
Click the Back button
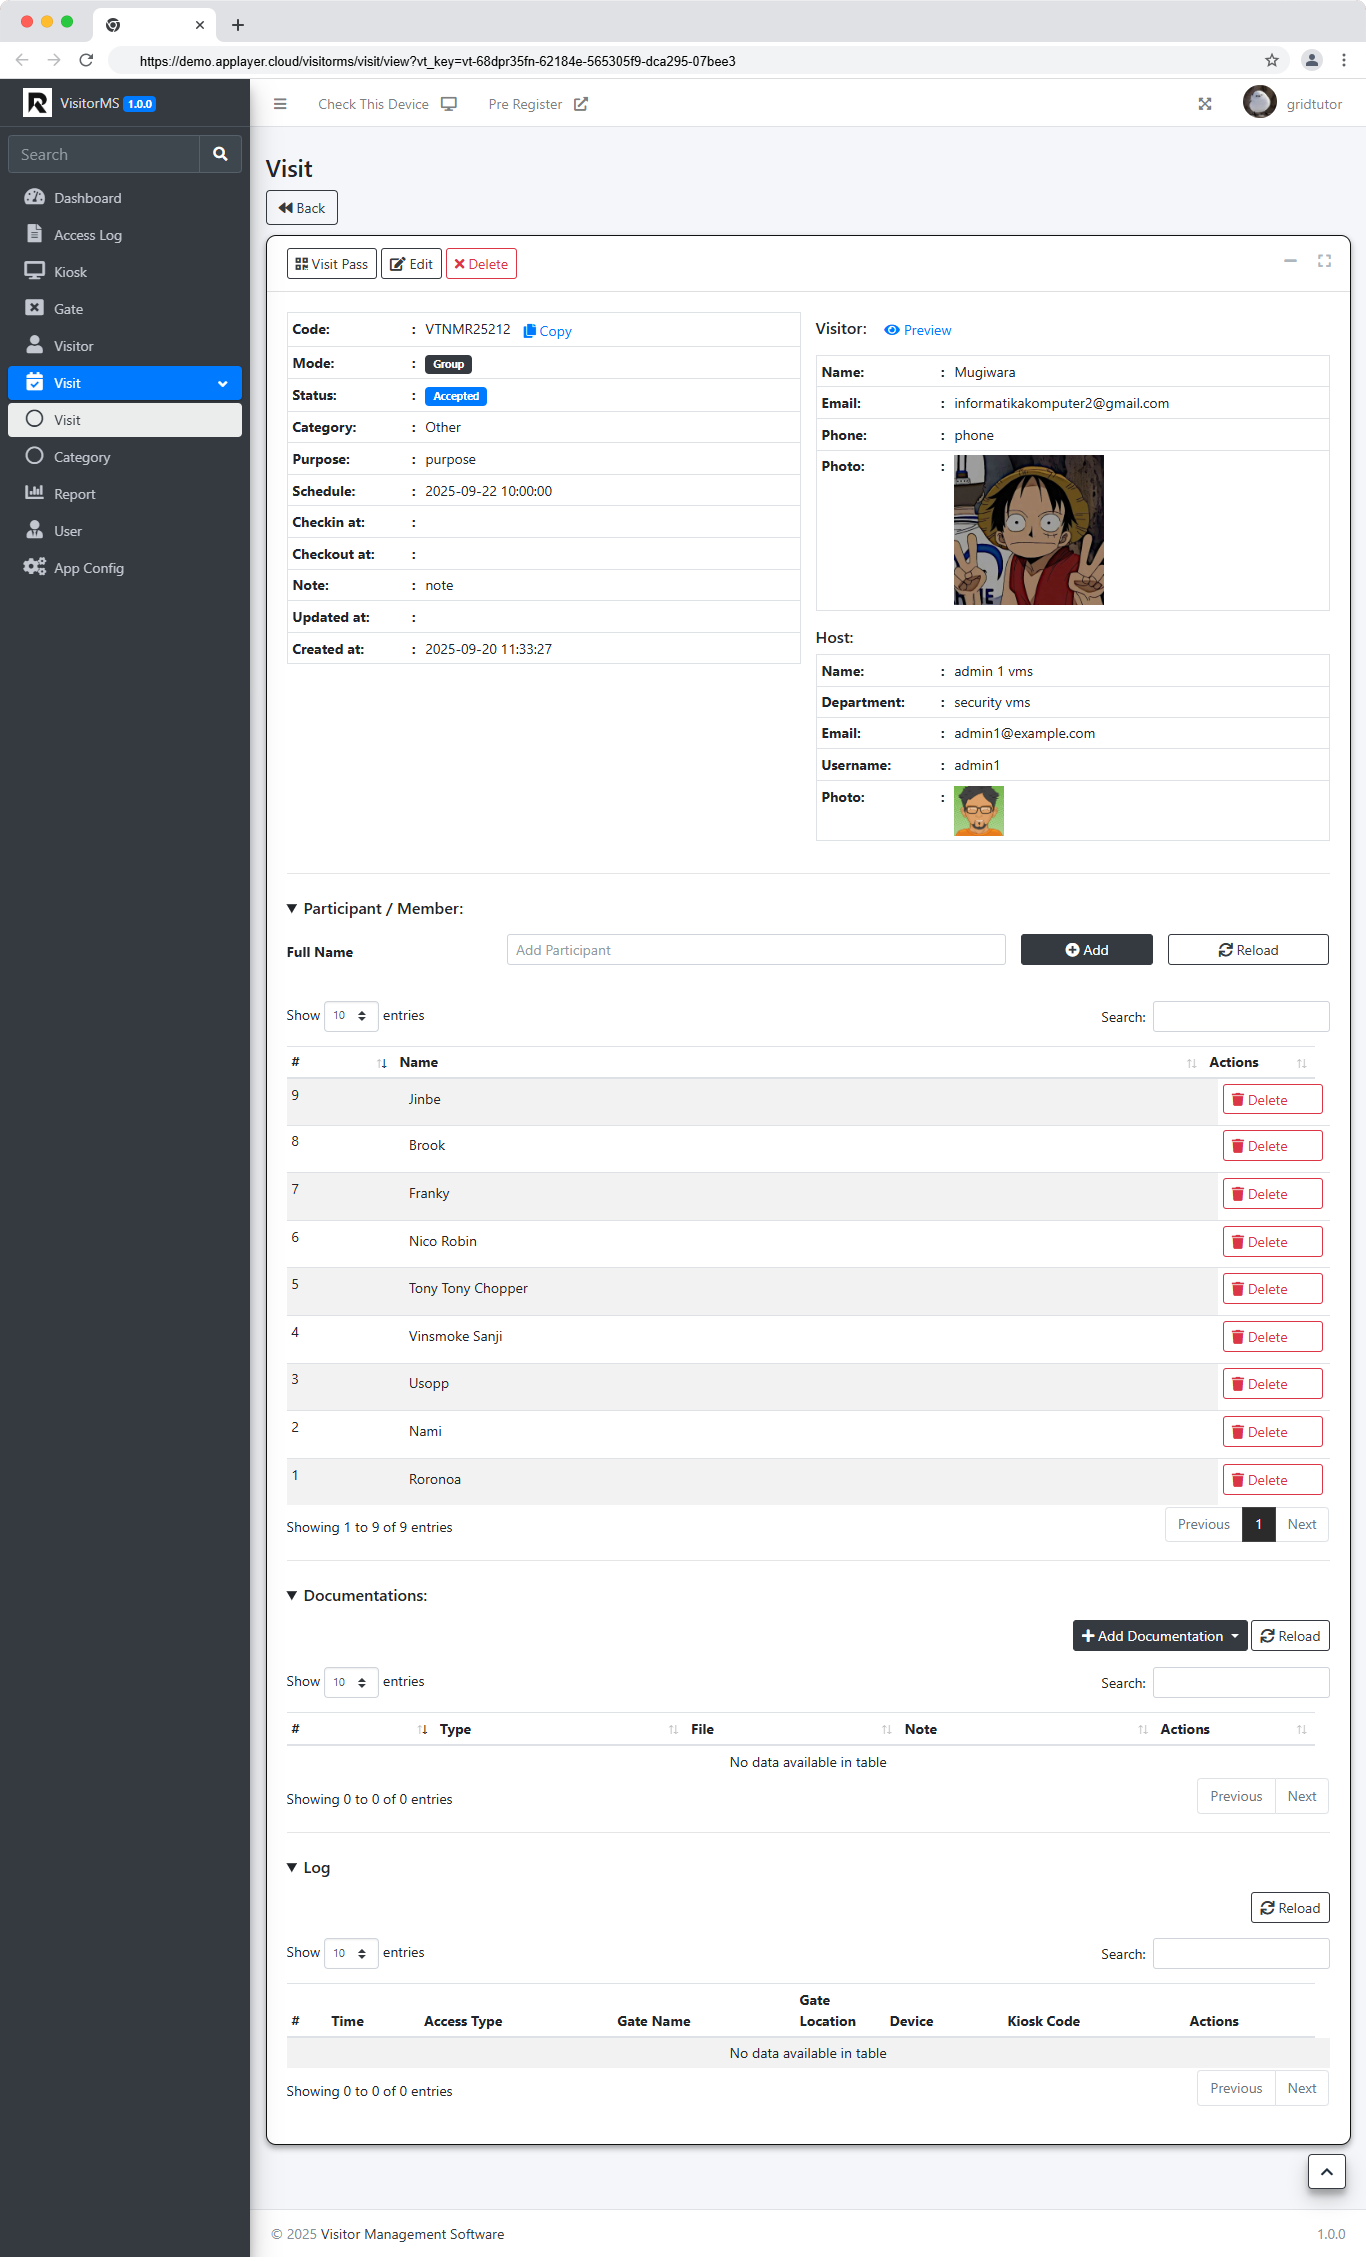pos(302,208)
